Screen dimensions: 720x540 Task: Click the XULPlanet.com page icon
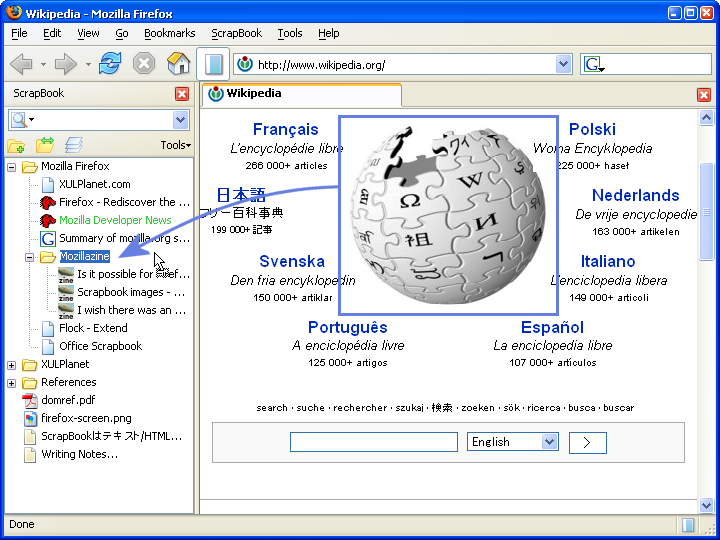(x=48, y=185)
